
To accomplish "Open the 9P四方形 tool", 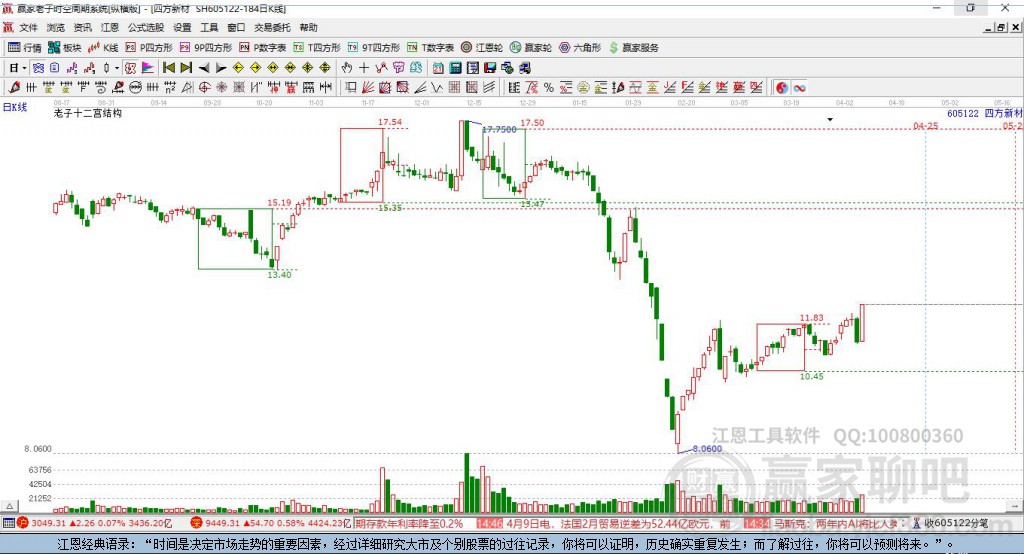I will [206, 48].
